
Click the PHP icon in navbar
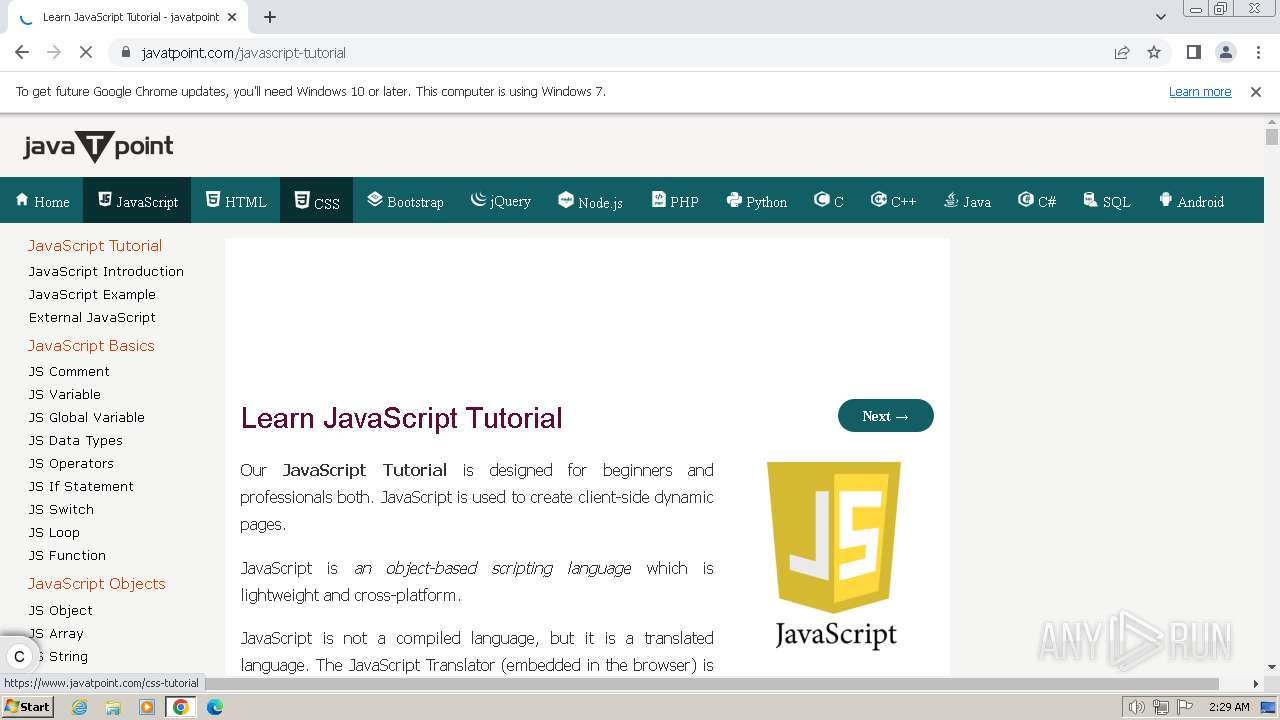(659, 199)
